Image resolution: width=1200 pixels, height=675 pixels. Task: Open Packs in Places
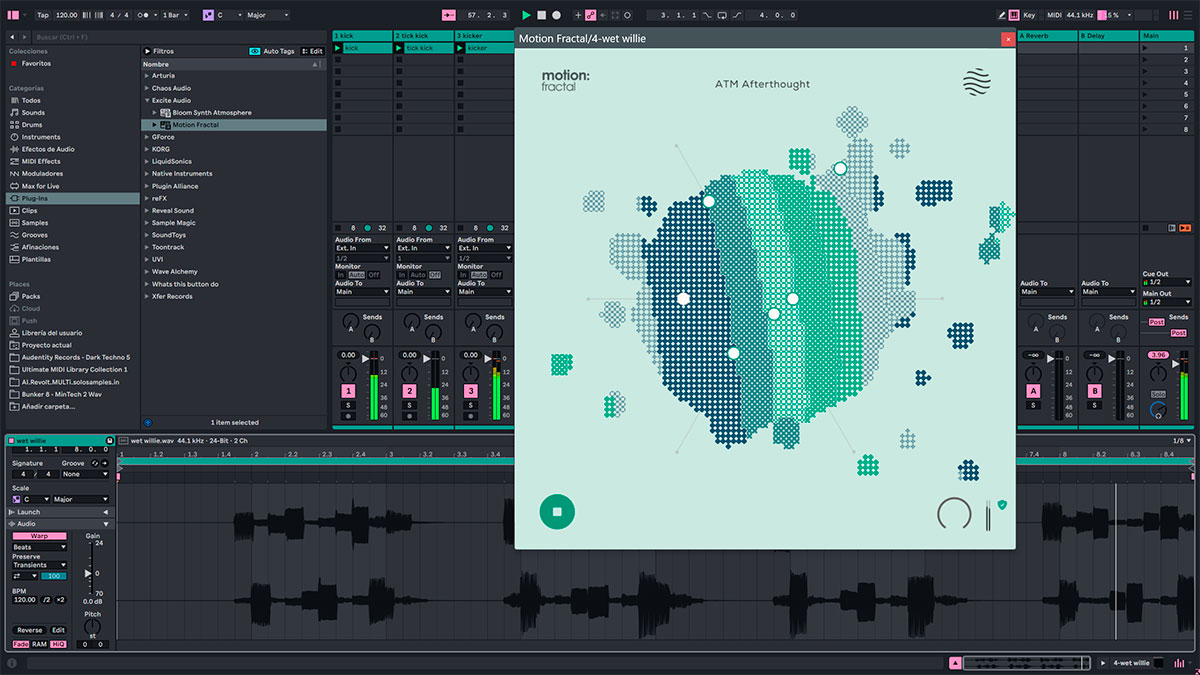[x=30, y=296]
